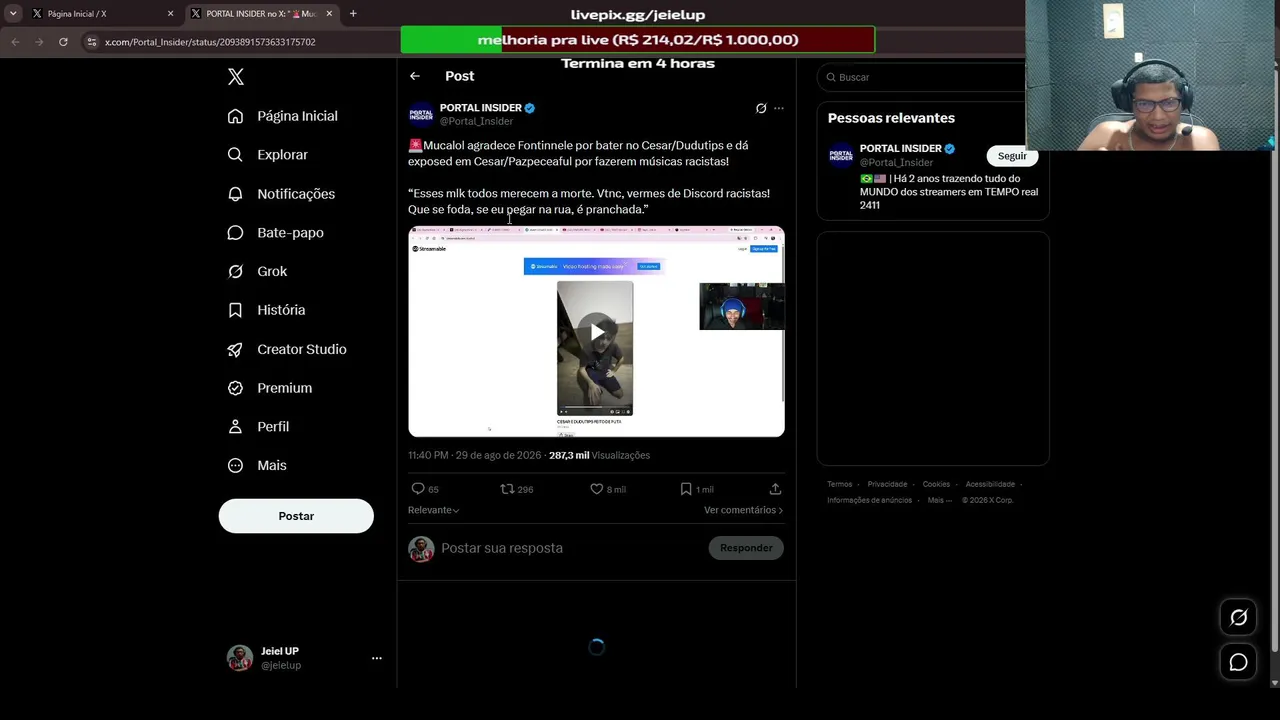Click the Buscar search field

point(925,77)
